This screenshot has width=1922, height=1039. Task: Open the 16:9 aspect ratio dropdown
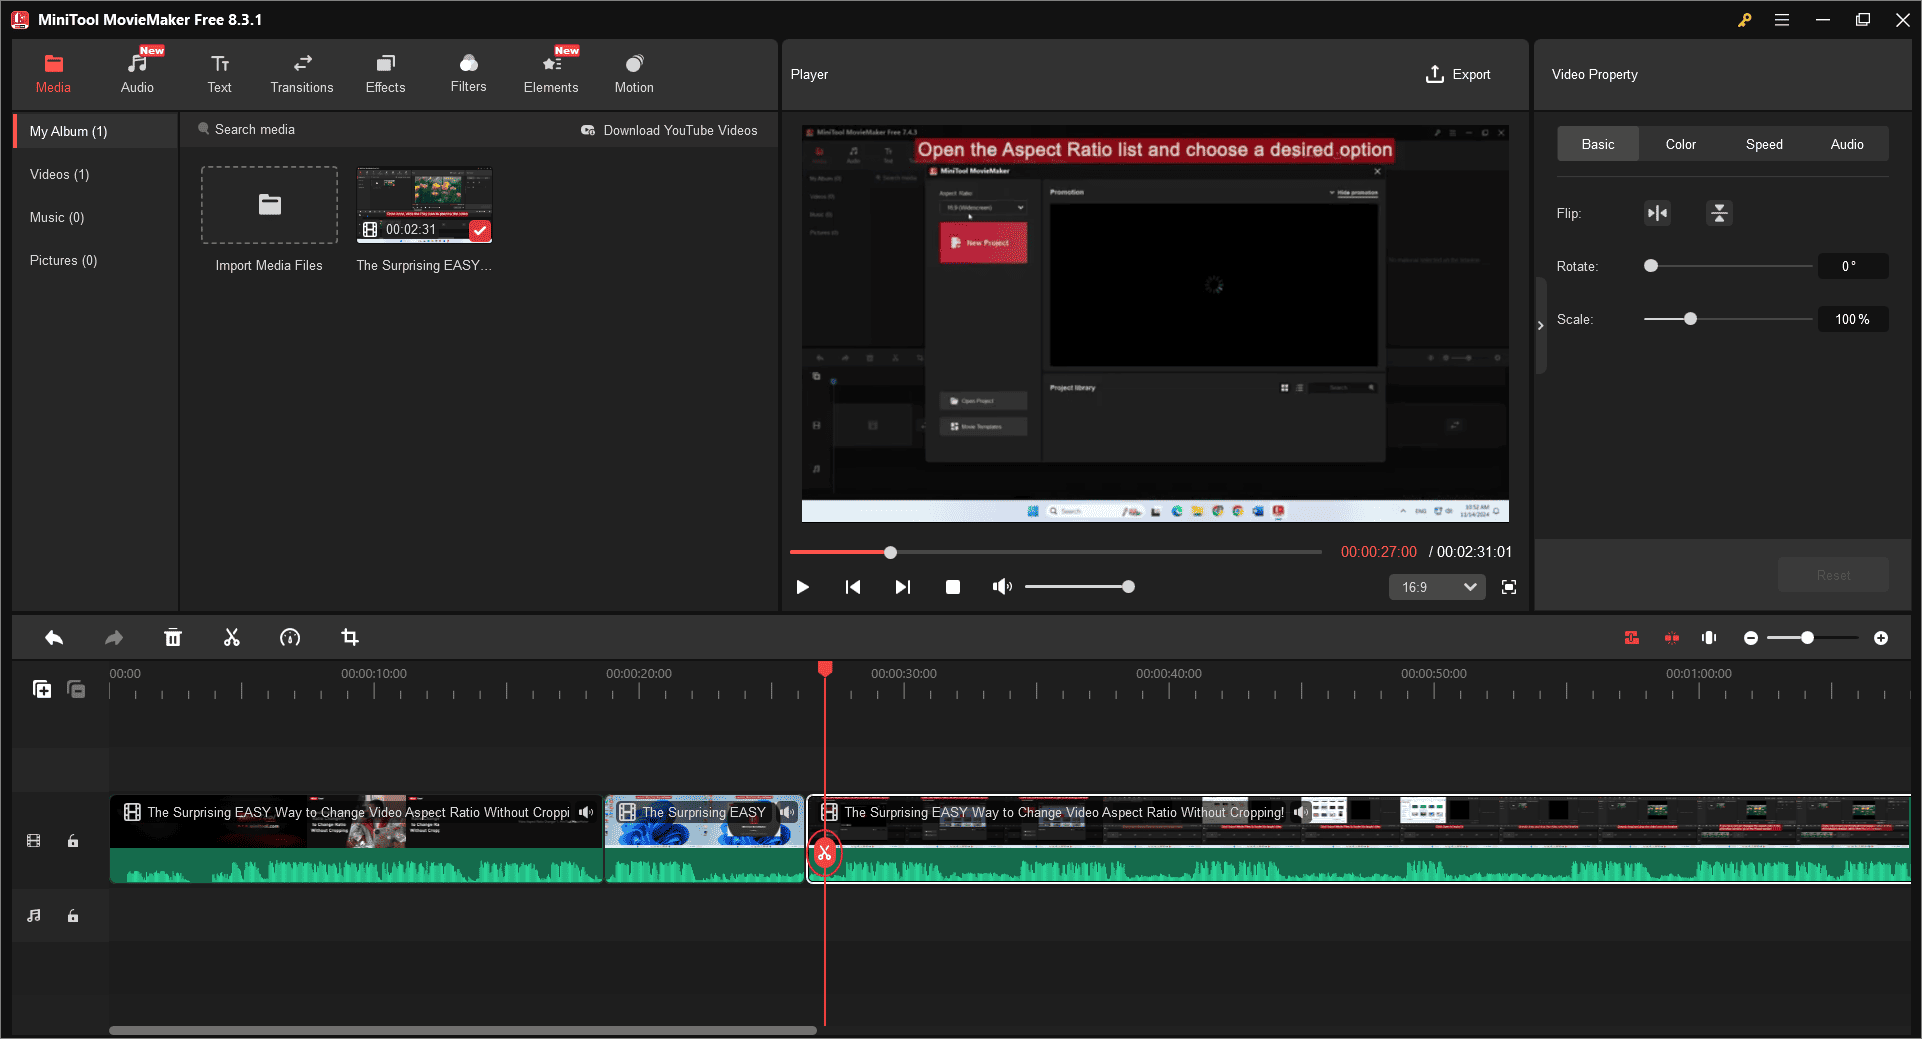tap(1436, 587)
